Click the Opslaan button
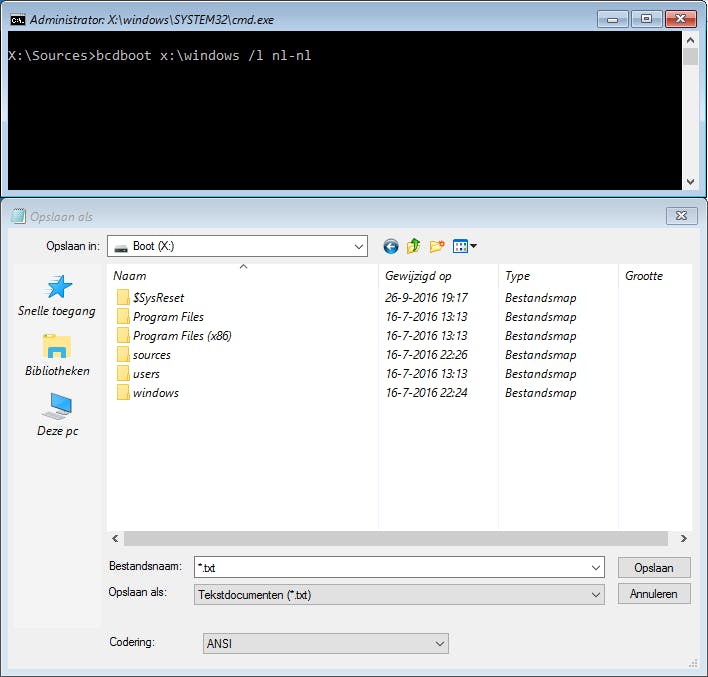The width and height of the screenshot is (708, 677). pyautogui.click(x=654, y=568)
